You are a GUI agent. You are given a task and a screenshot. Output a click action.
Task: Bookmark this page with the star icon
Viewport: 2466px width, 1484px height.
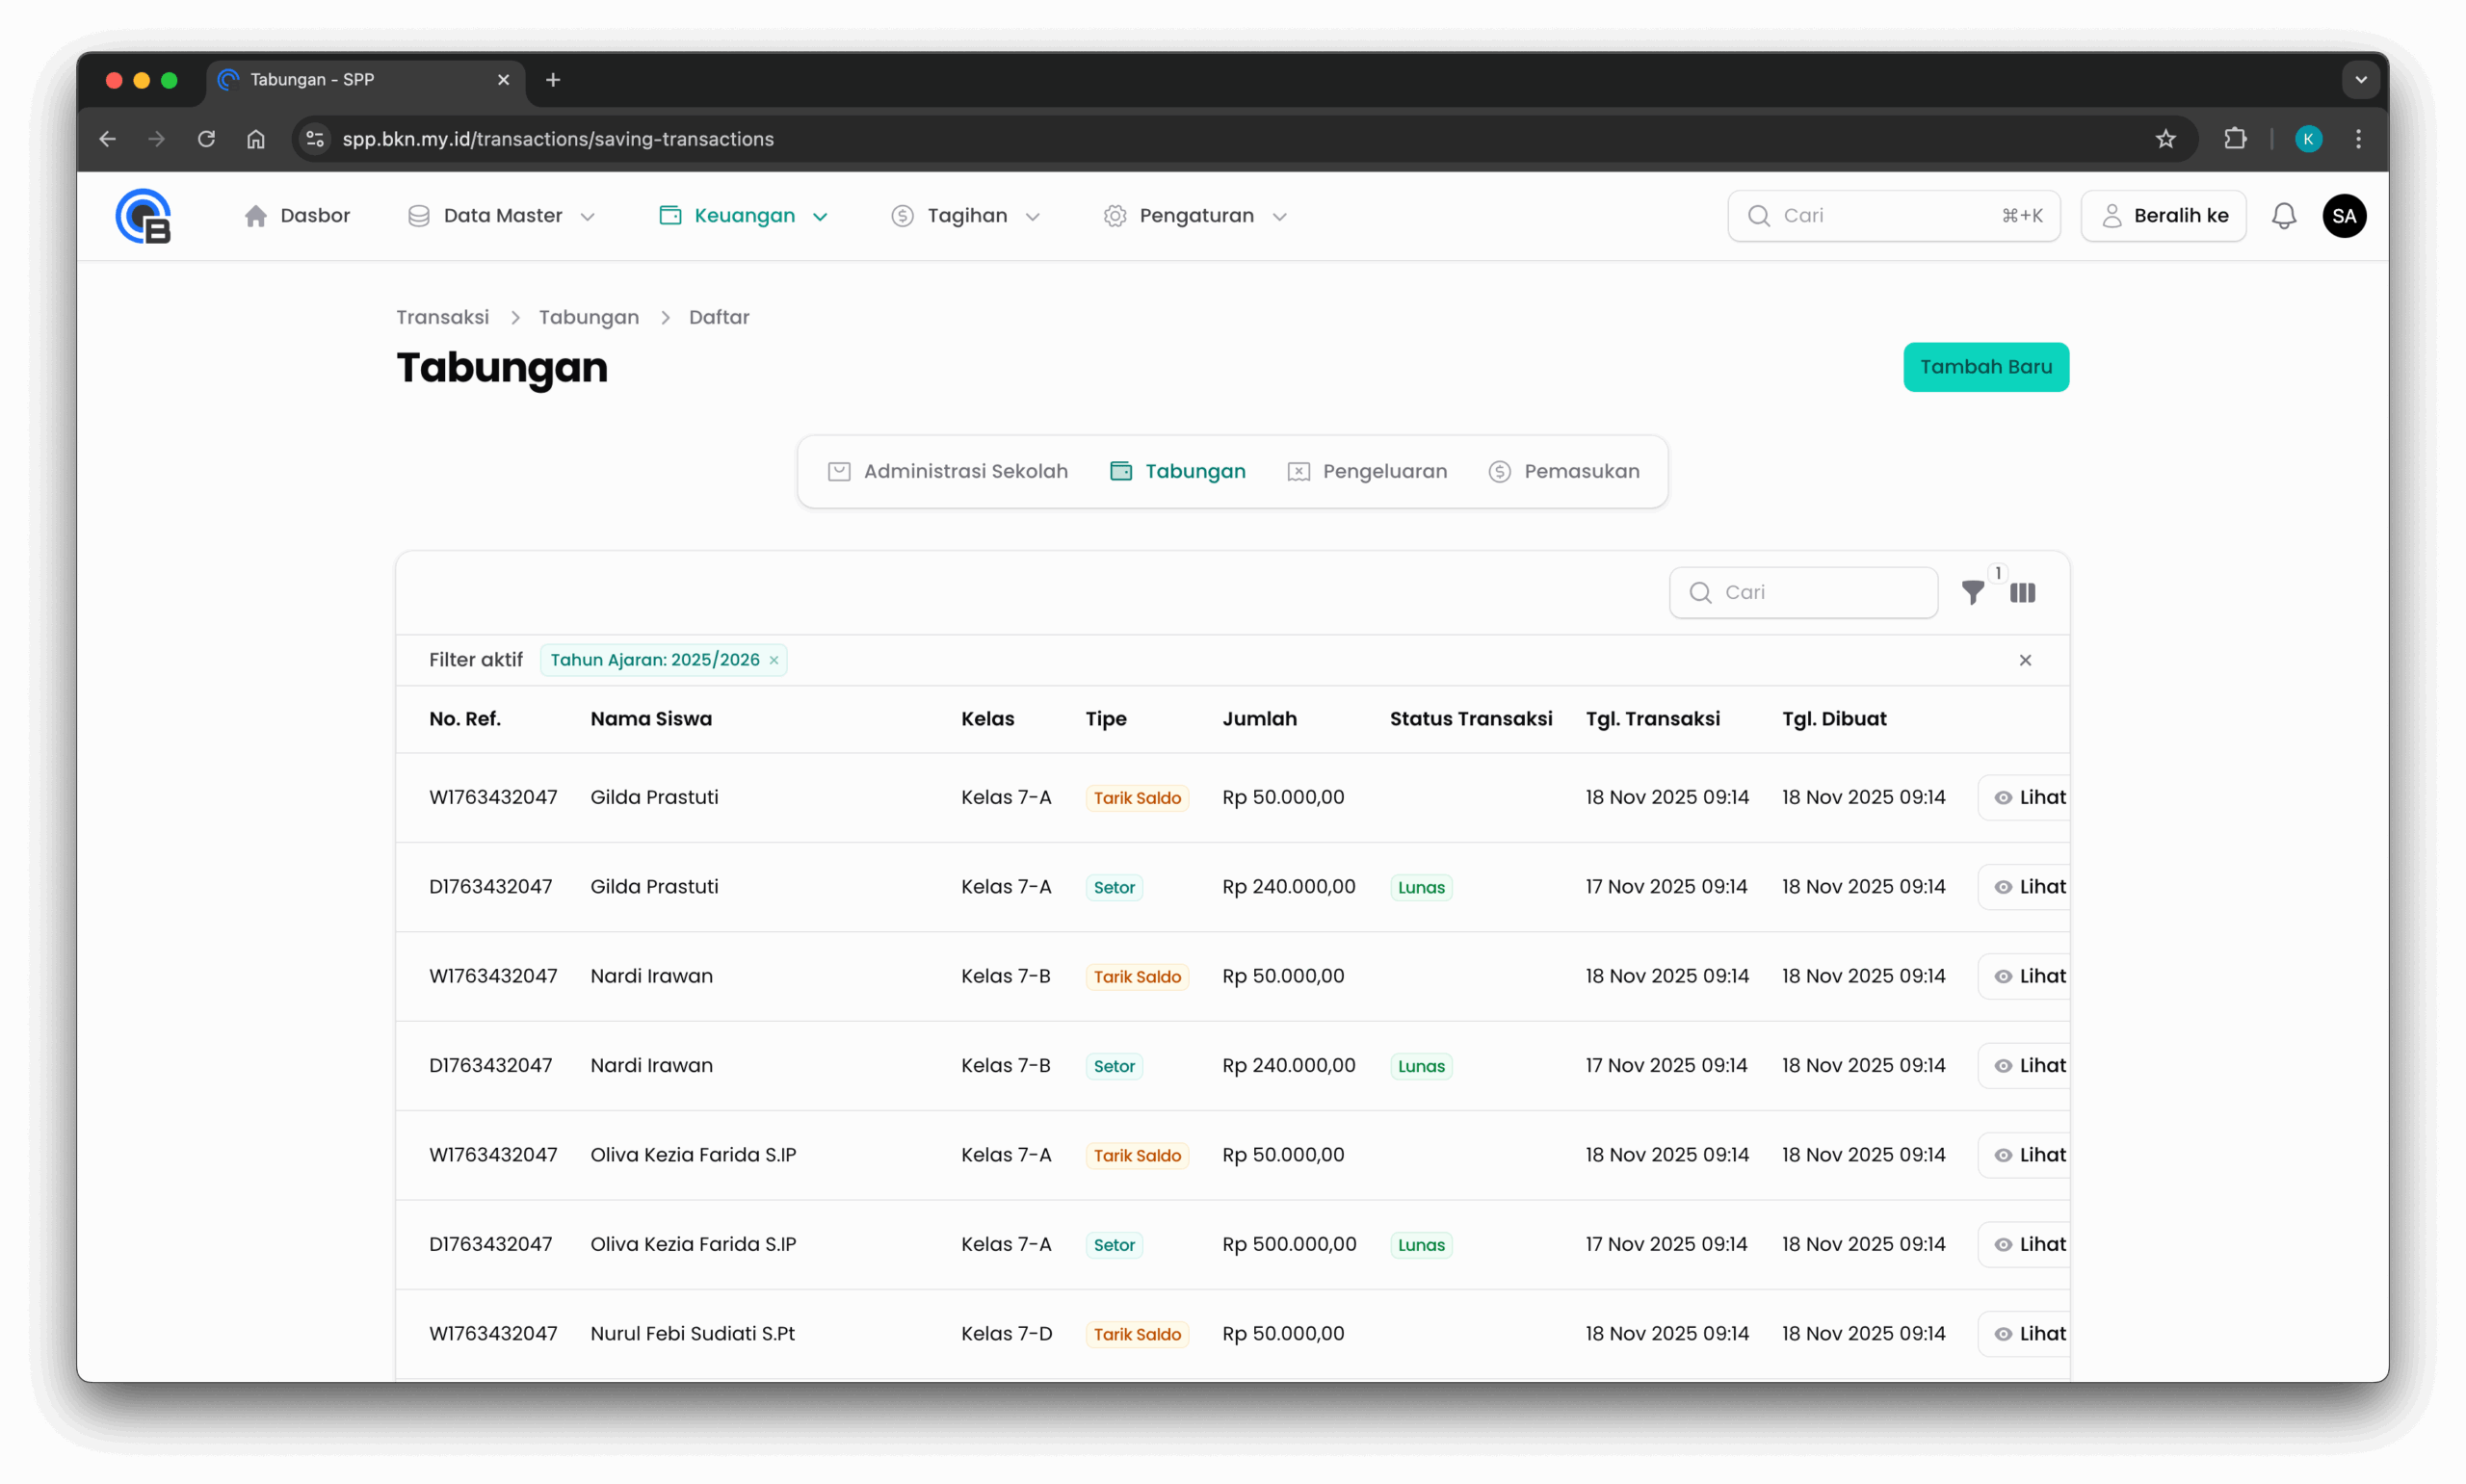(x=2165, y=139)
